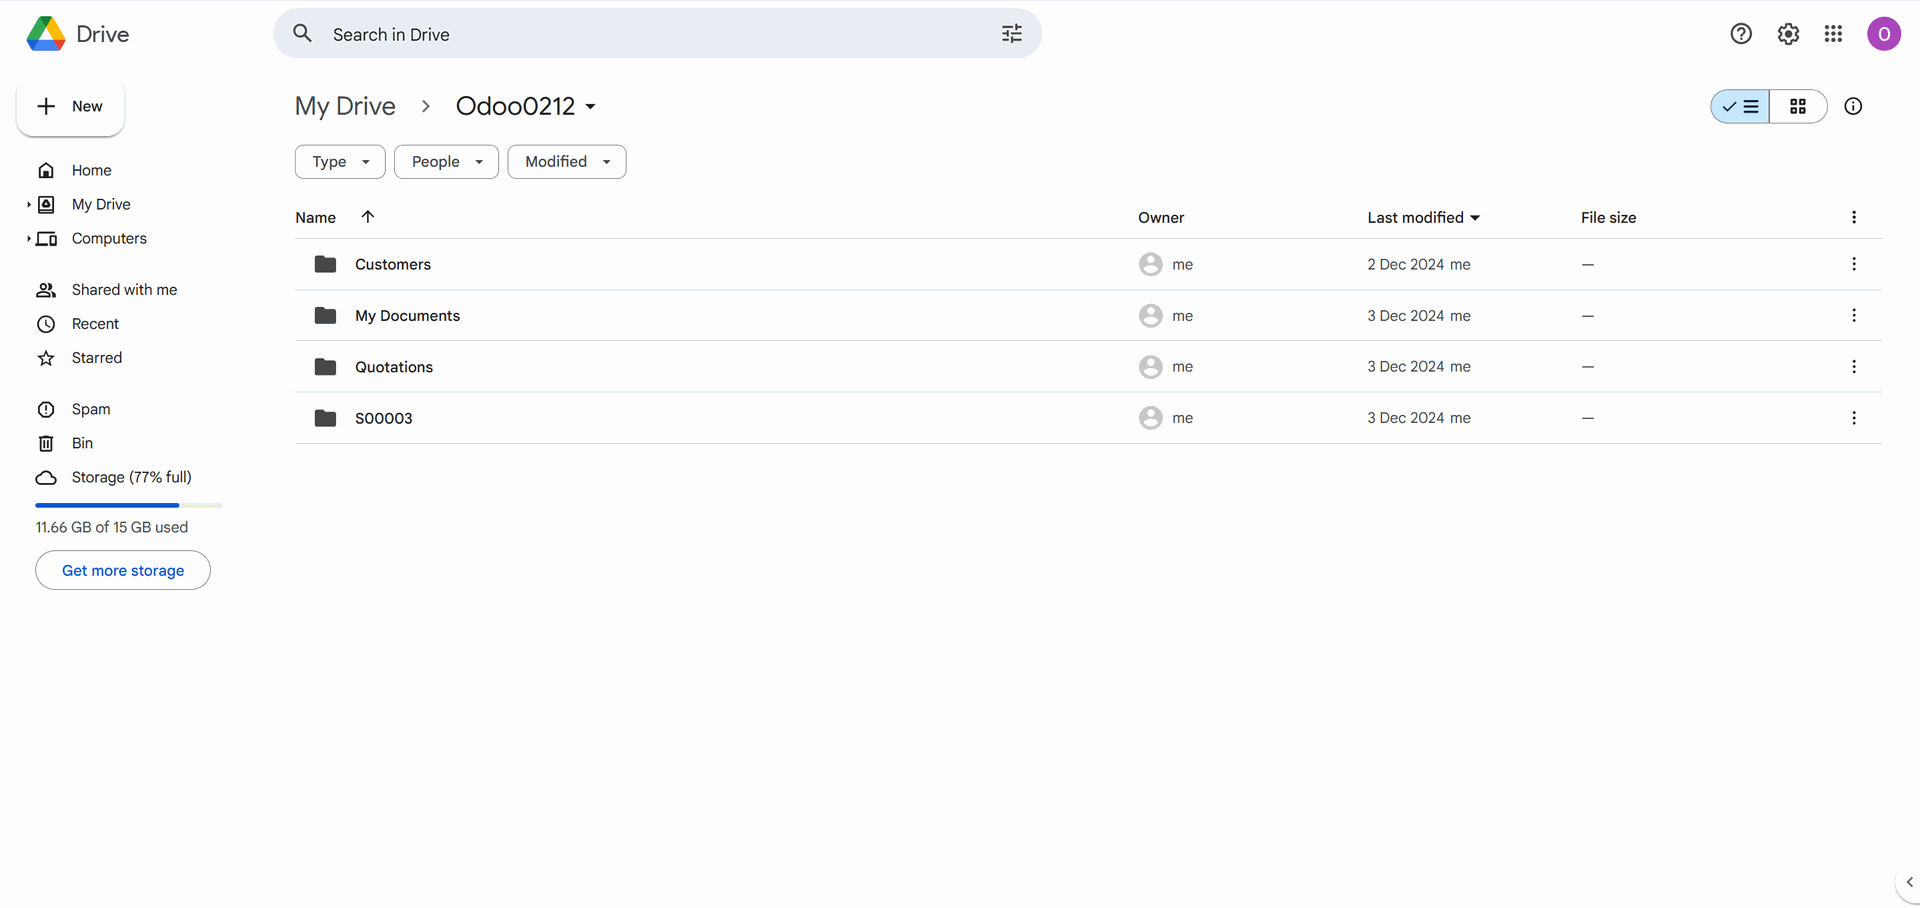Open Storage (77% full) link

click(x=131, y=477)
